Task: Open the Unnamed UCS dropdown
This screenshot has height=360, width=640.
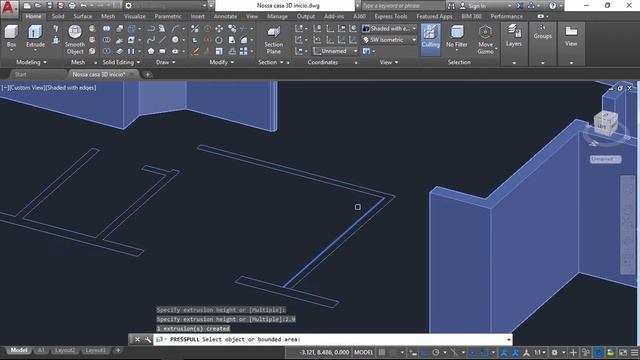Action: 336,51
